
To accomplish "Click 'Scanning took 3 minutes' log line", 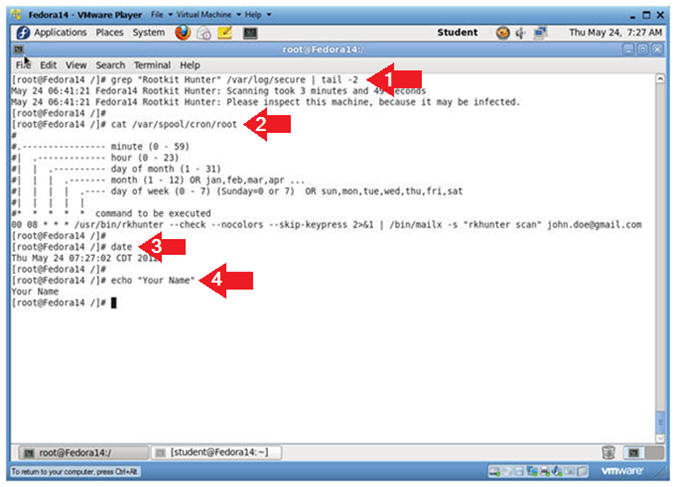I will [219, 91].
